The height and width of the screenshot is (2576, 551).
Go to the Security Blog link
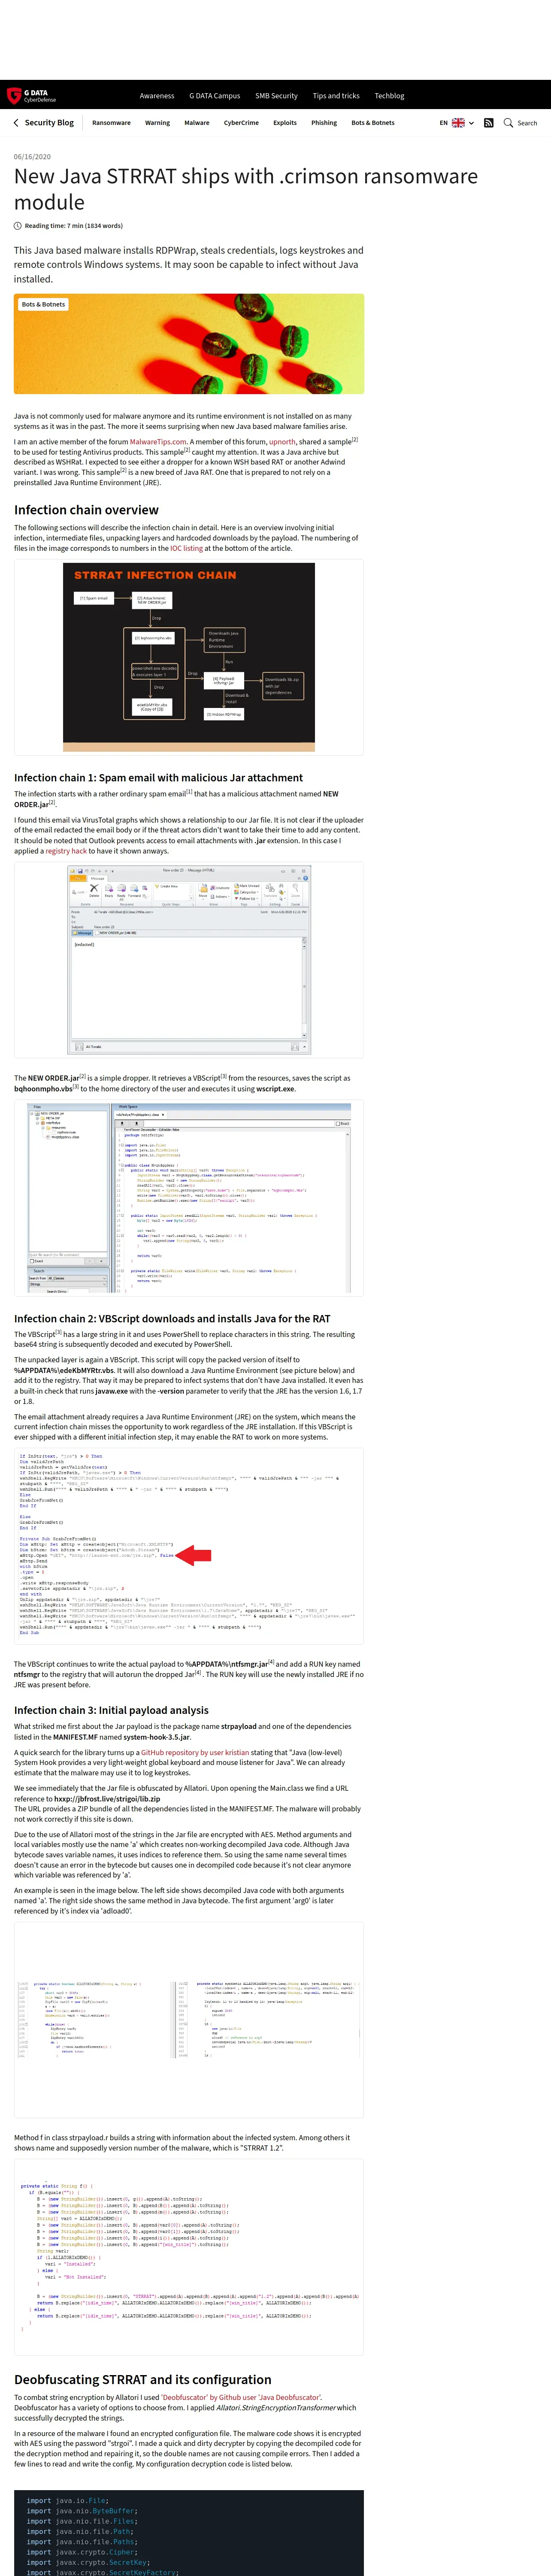49,123
